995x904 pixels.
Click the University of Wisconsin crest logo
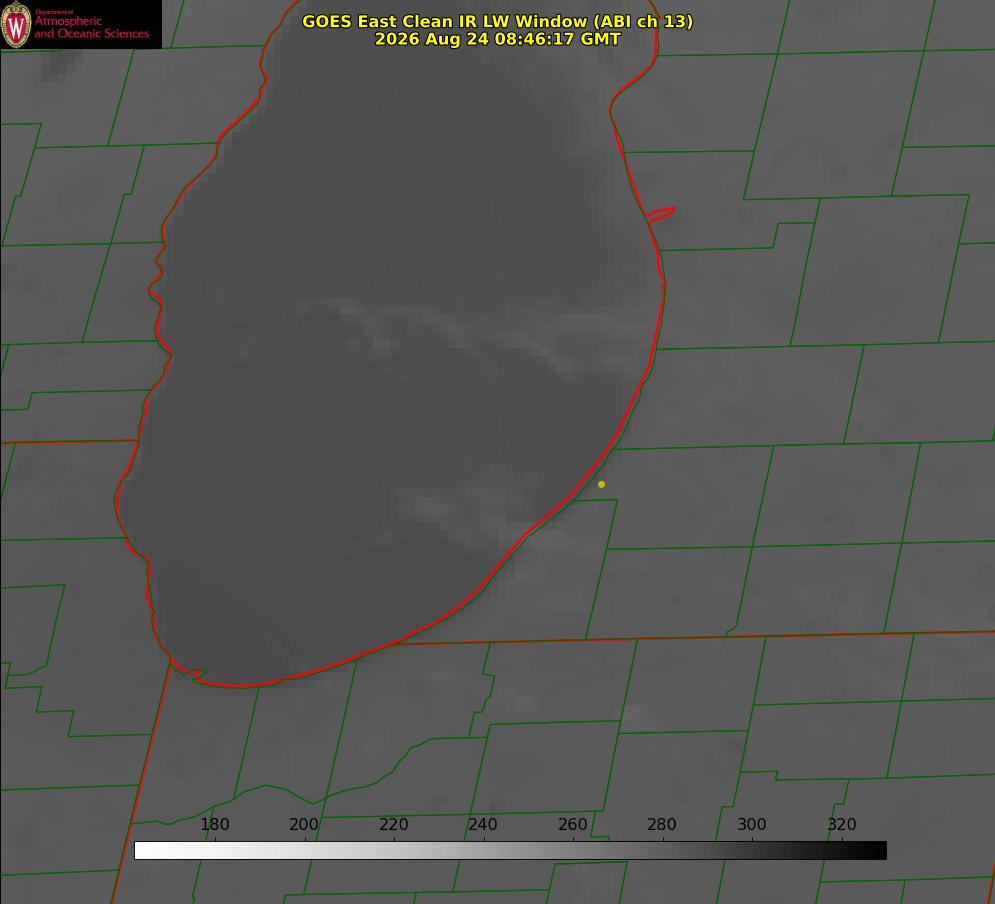(16, 24)
